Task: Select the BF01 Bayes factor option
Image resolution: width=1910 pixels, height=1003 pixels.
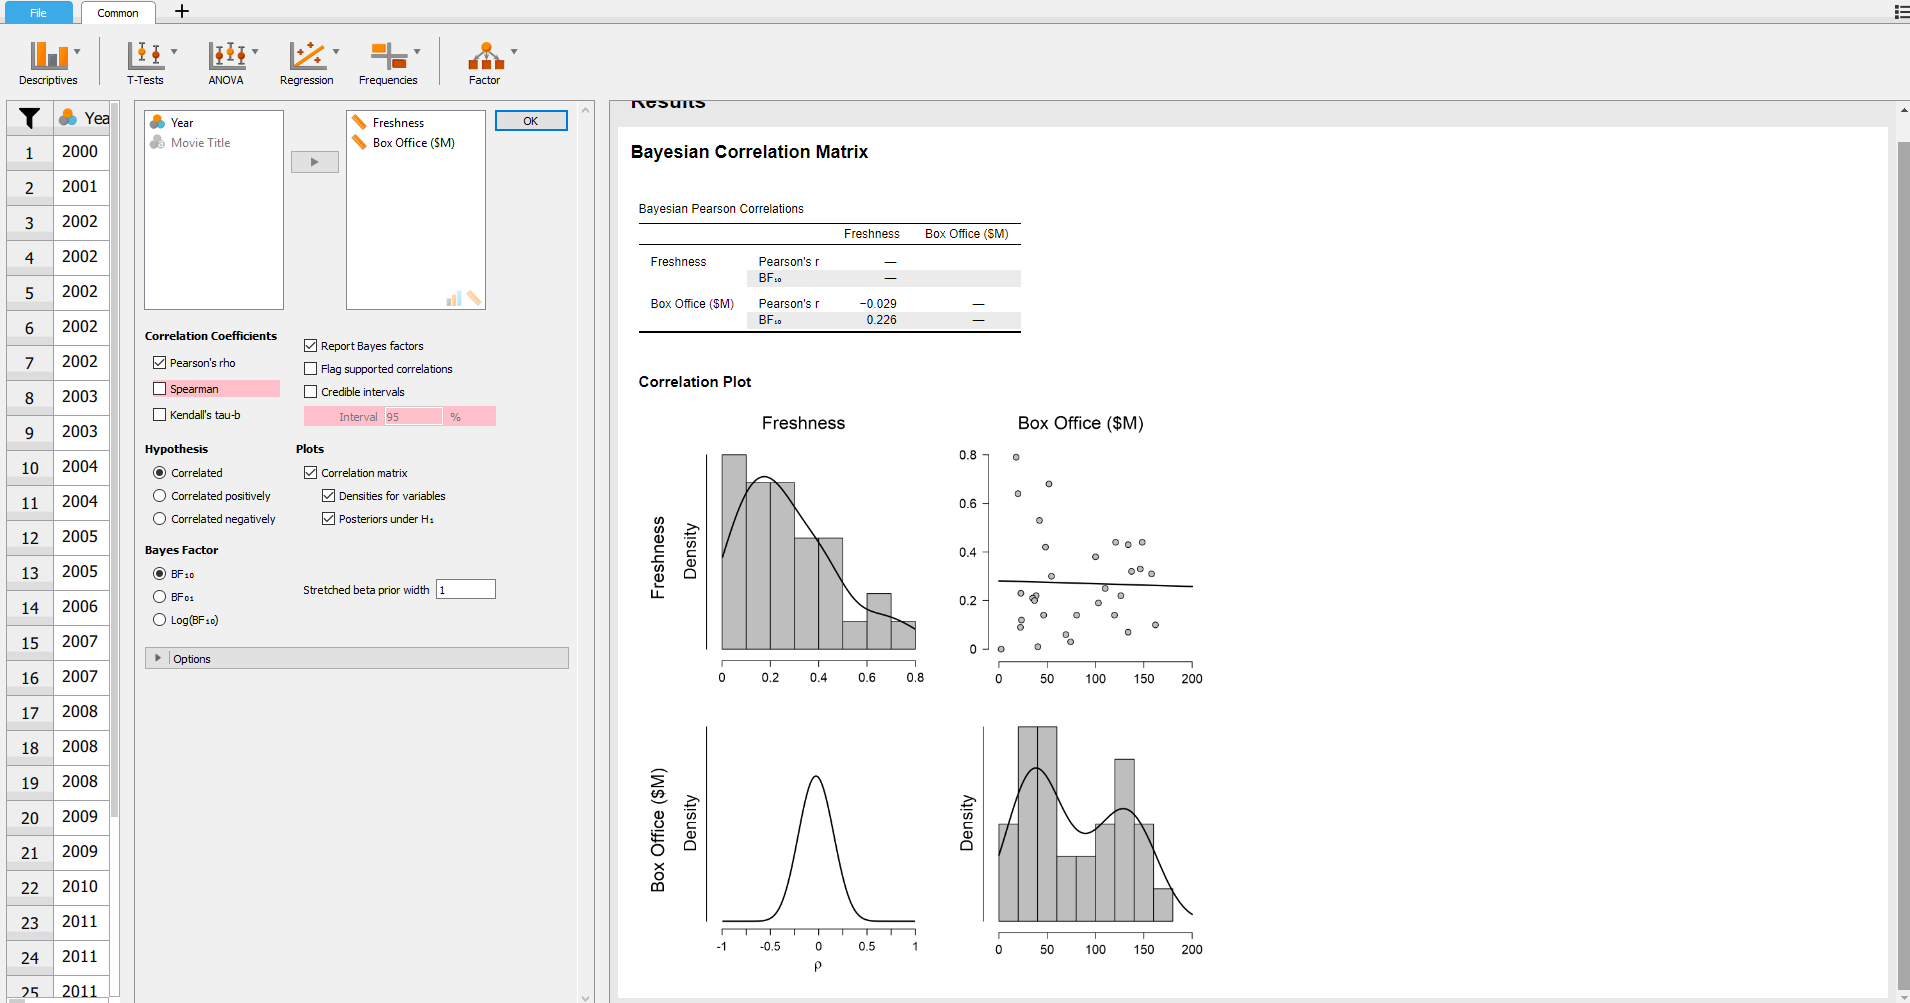Action: click(160, 596)
